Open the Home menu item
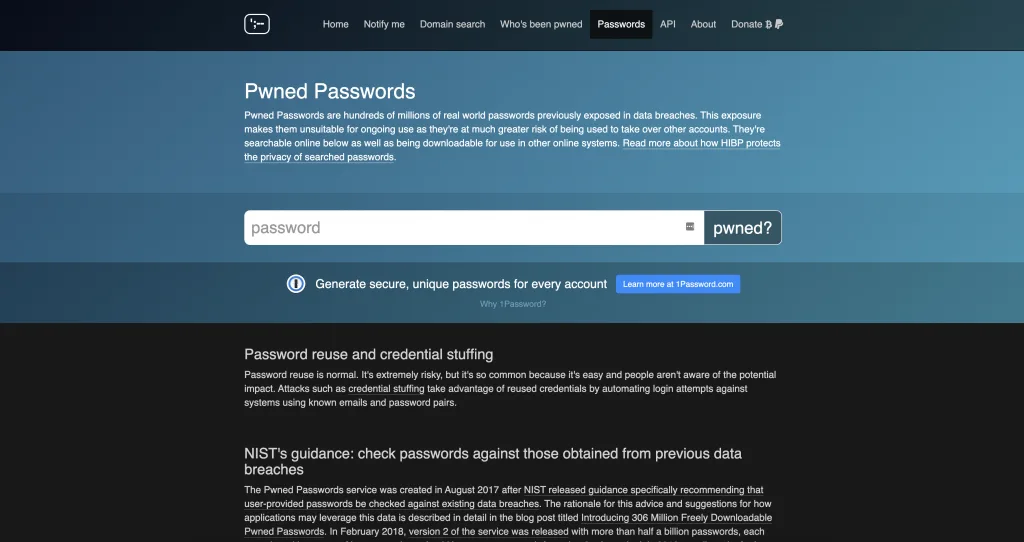The height and width of the screenshot is (542, 1024). pyautogui.click(x=335, y=24)
